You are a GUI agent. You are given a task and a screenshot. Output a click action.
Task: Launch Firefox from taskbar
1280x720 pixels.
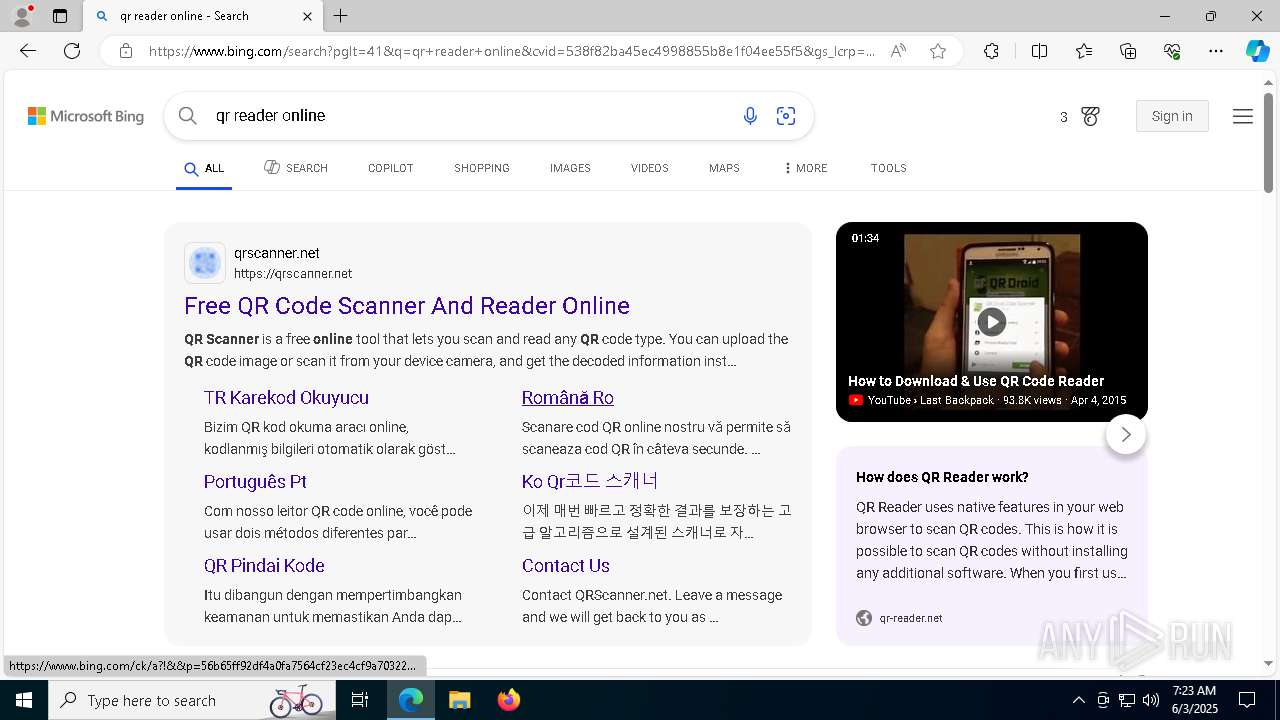click(509, 700)
